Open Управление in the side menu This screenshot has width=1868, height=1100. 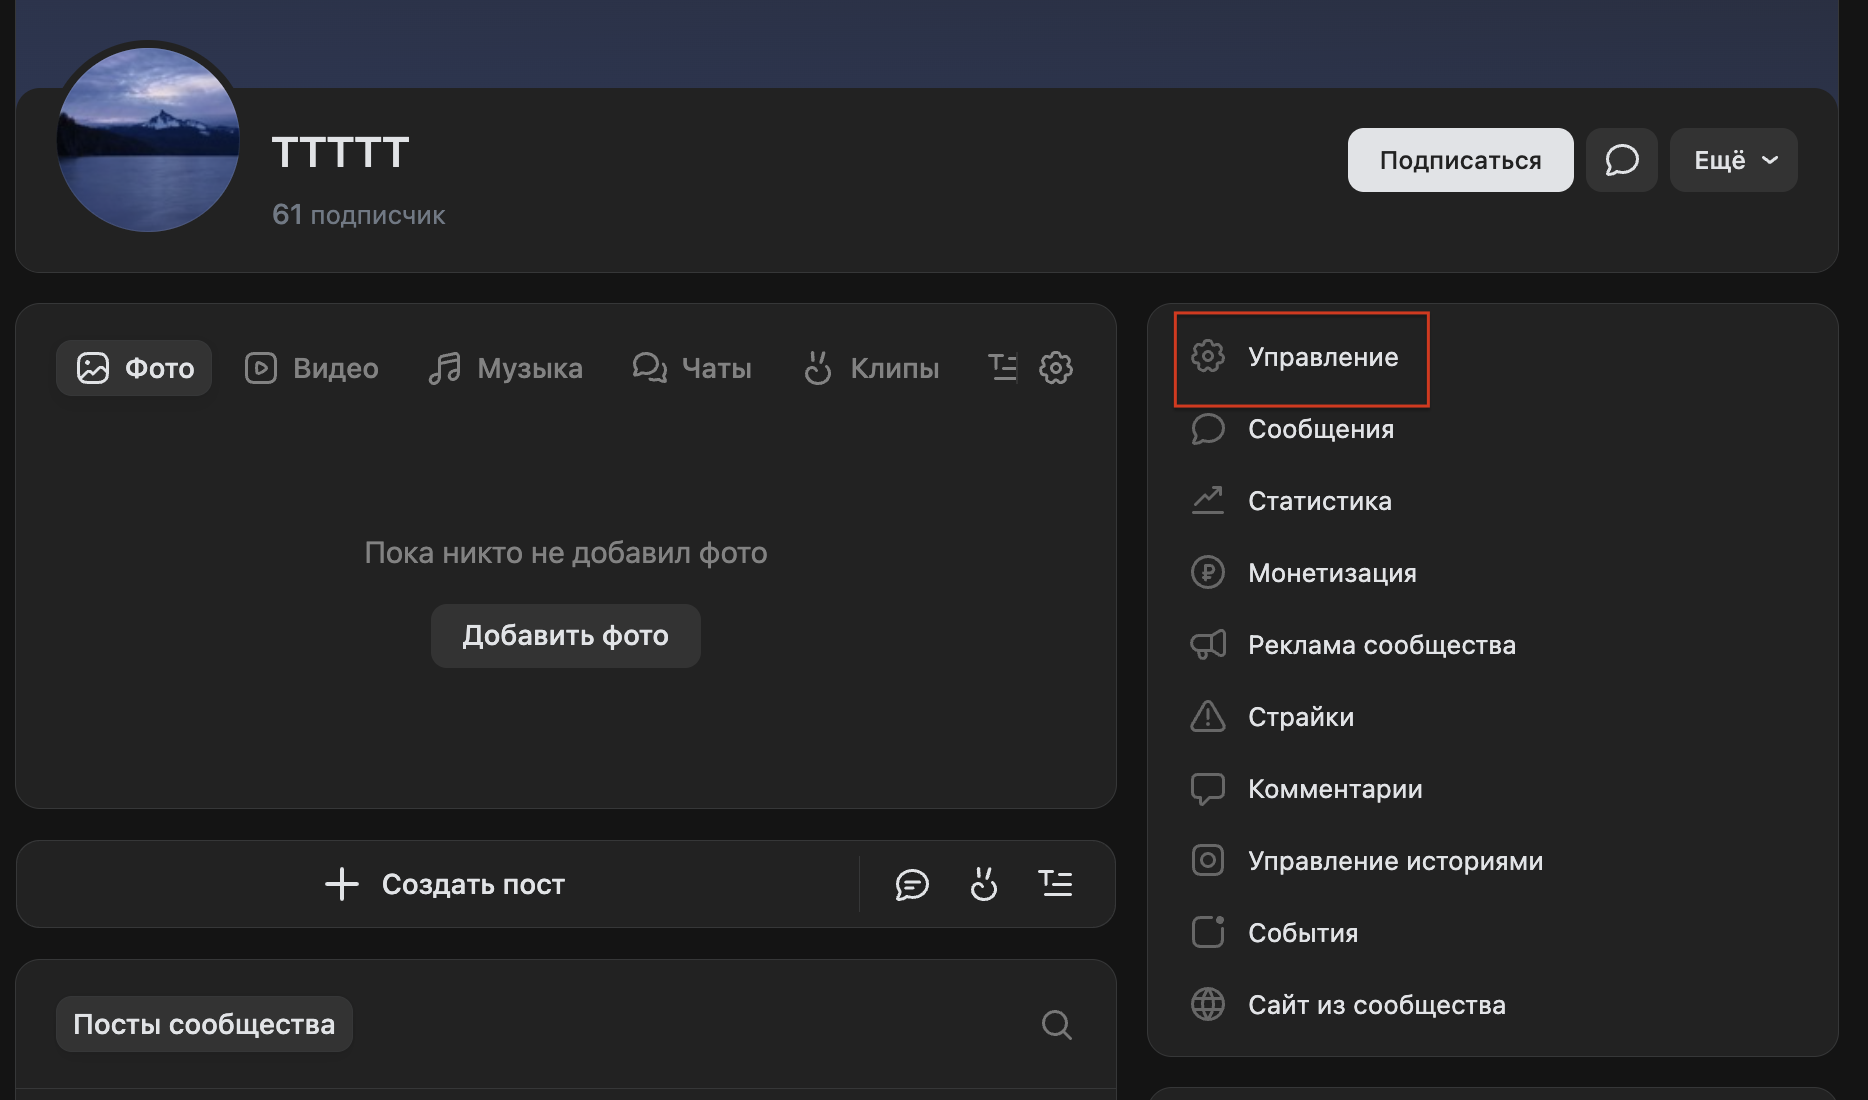tap(1322, 357)
